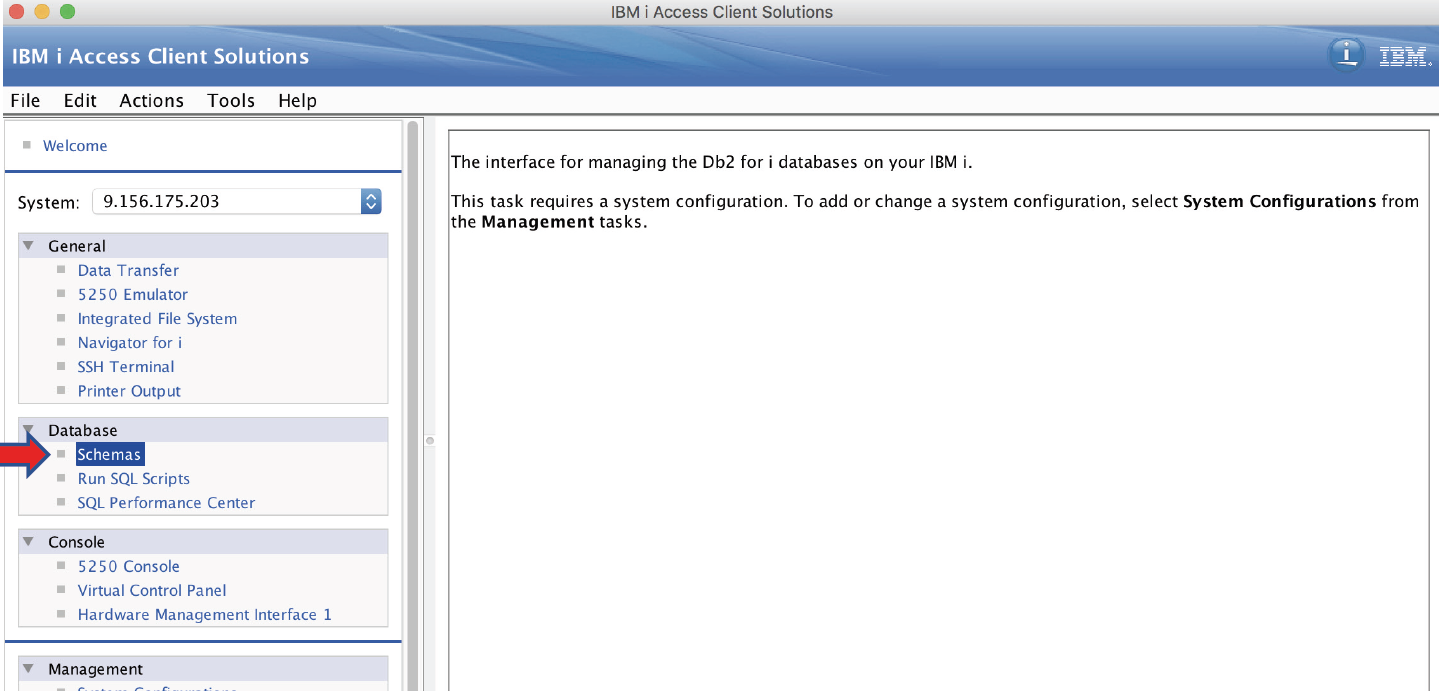Click the bullet icon next to Data Transfer

click(x=62, y=270)
